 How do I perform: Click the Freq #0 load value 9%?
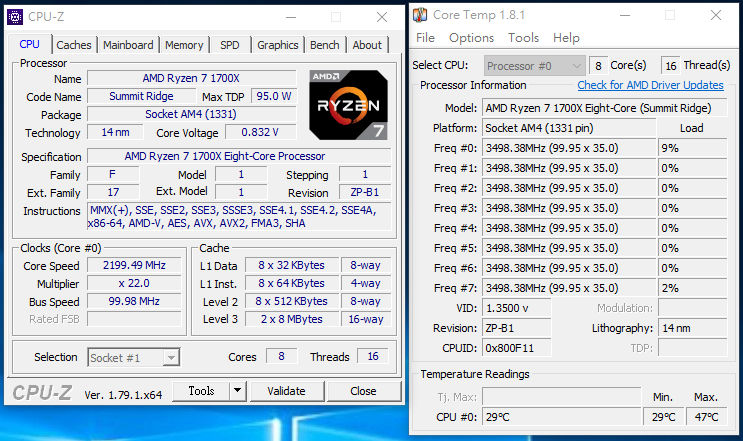pyautogui.click(x=692, y=148)
